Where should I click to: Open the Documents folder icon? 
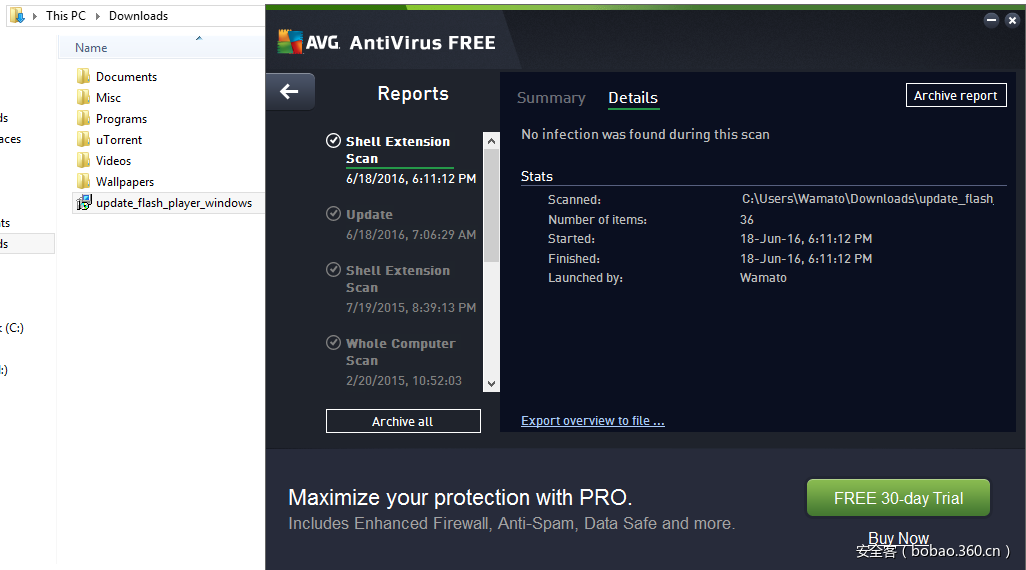coord(84,77)
